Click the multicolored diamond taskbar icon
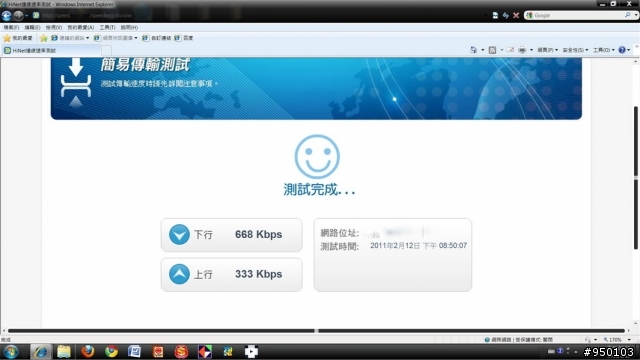The image size is (640, 360). [x=205, y=351]
